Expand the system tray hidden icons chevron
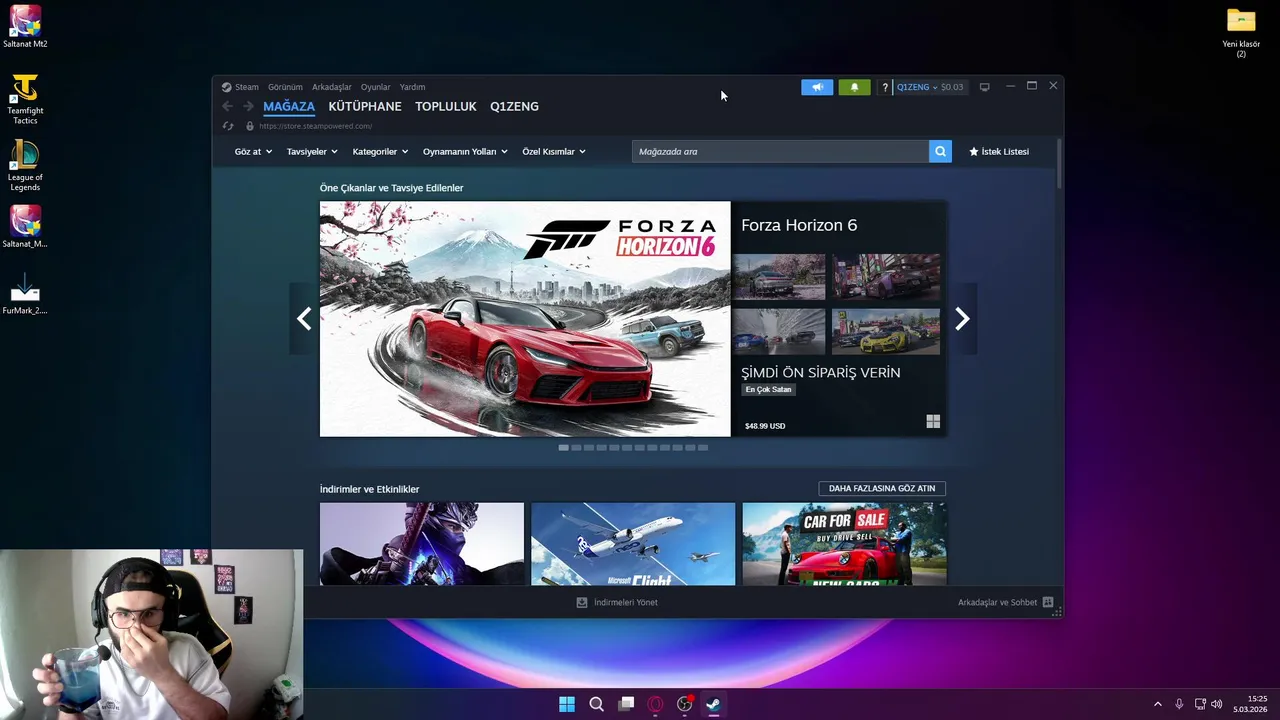 point(1158,704)
